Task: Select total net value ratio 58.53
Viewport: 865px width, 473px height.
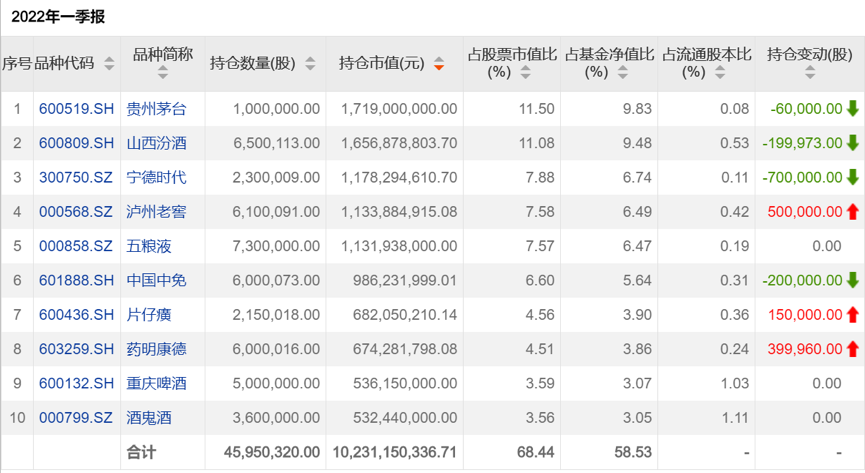Action: pyautogui.click(x=633, y=452)
